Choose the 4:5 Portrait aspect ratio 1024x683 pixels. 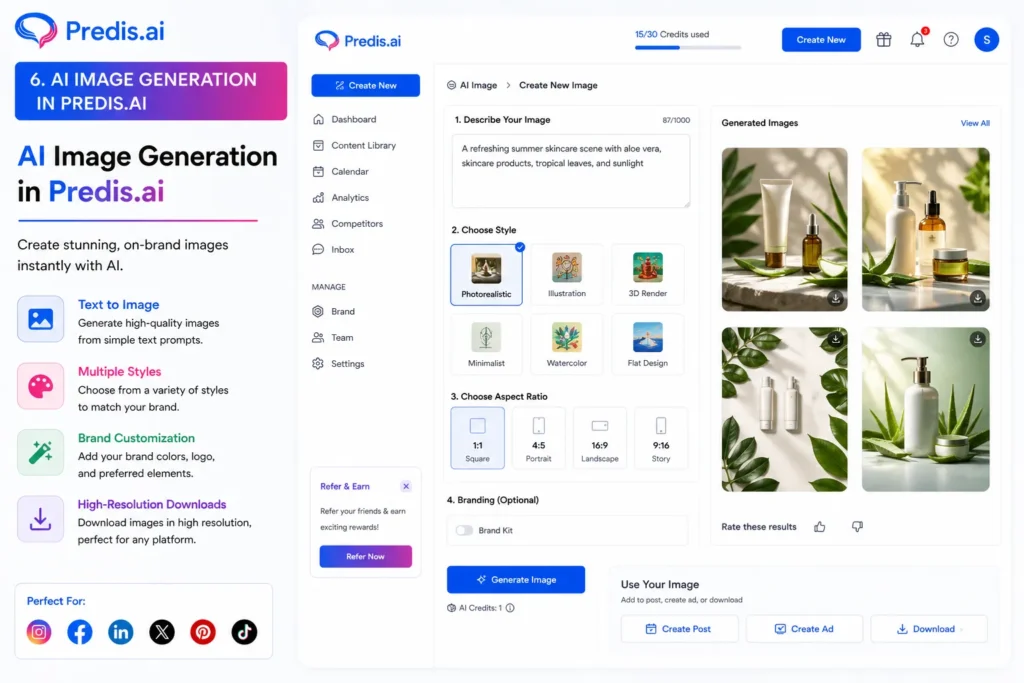pos(538,438)
